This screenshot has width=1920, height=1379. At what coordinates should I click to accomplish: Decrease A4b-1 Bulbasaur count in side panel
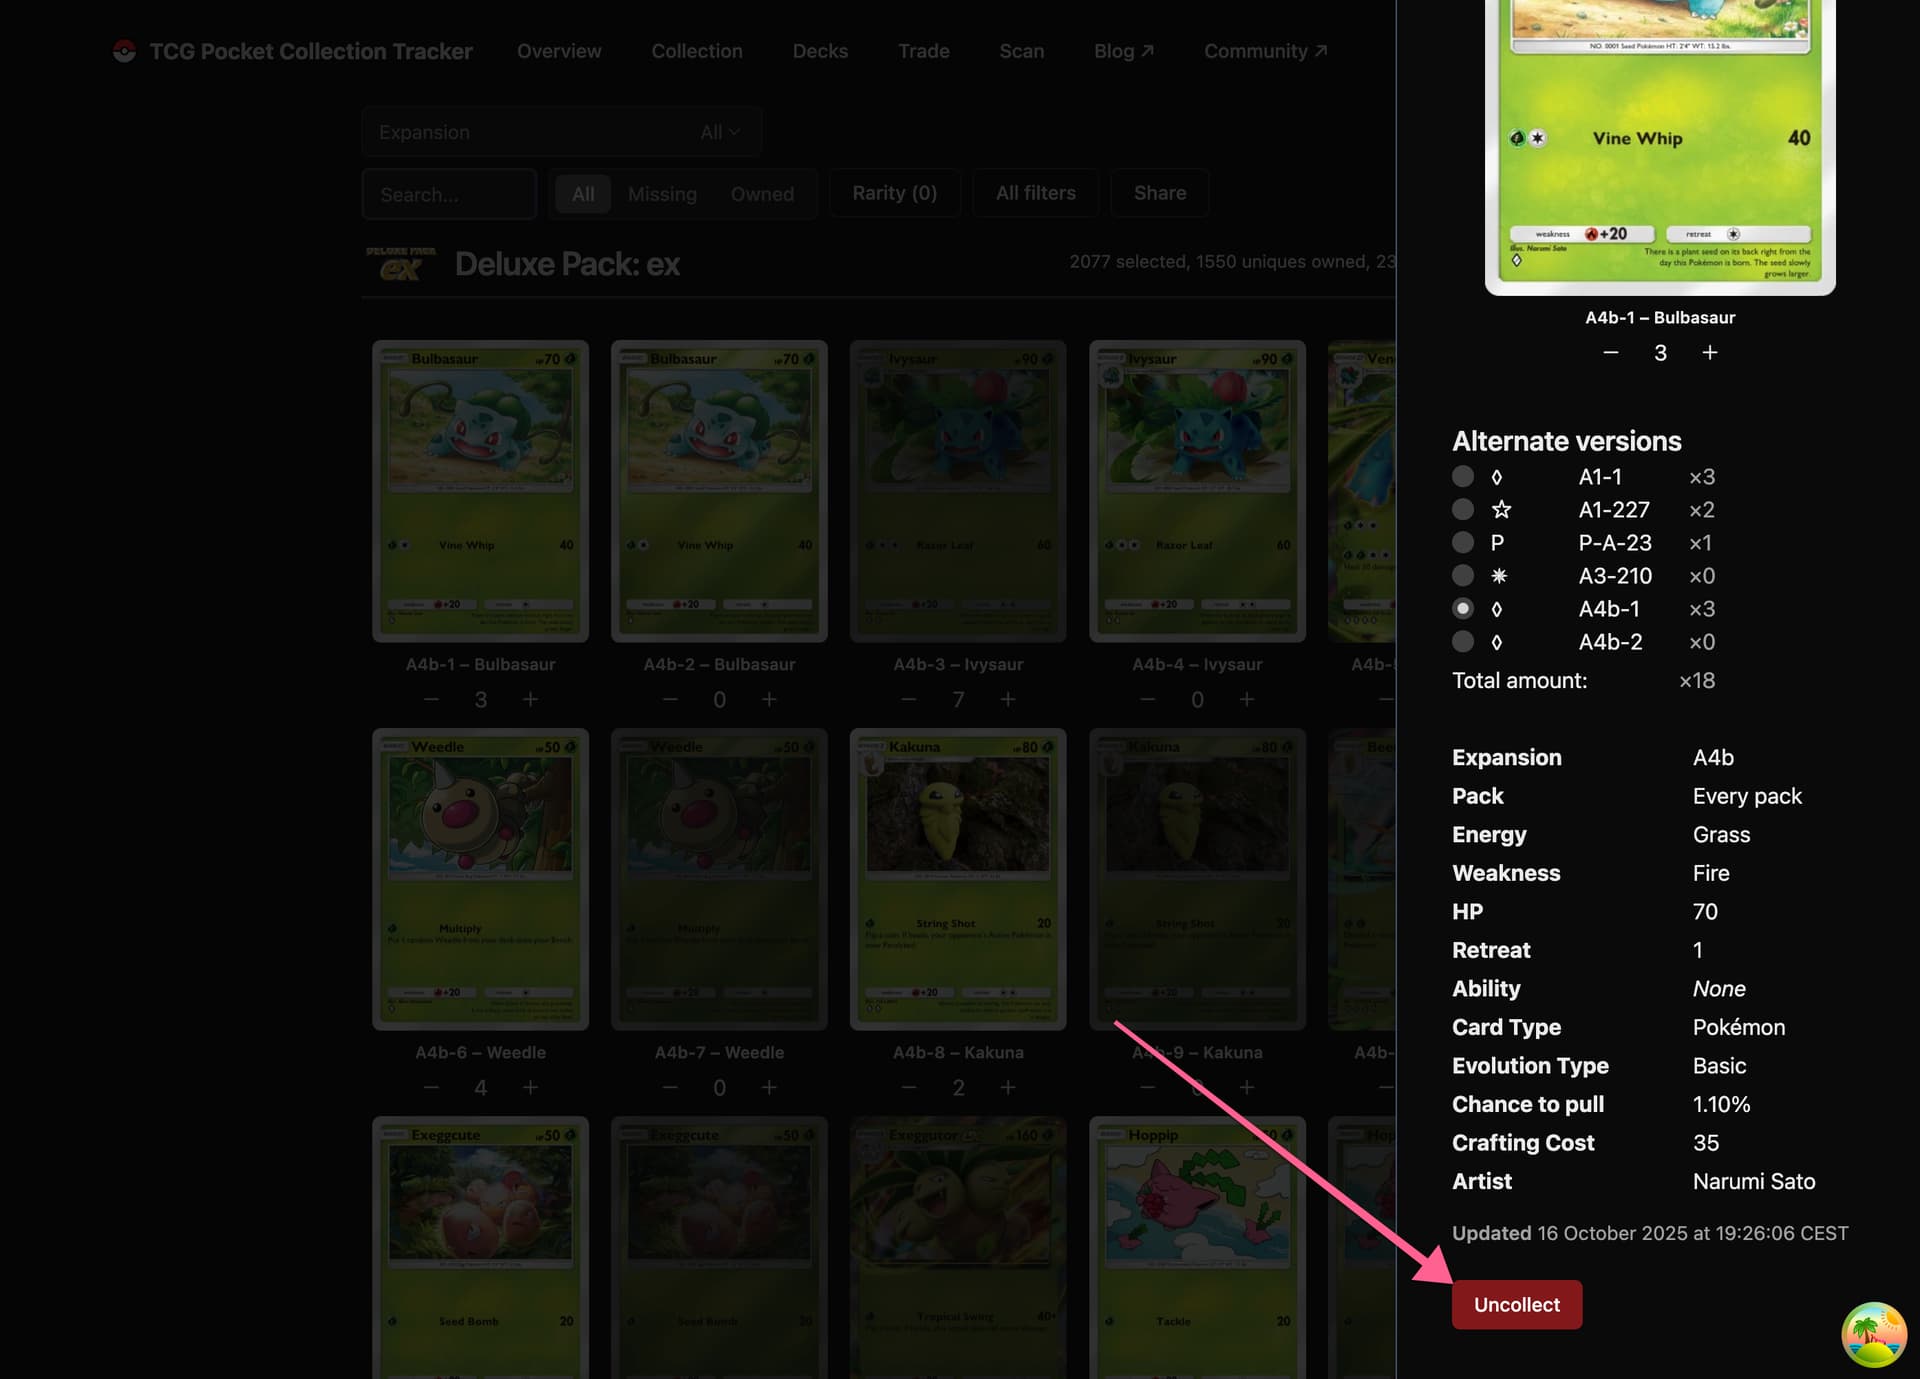(x=1610, y=352)
